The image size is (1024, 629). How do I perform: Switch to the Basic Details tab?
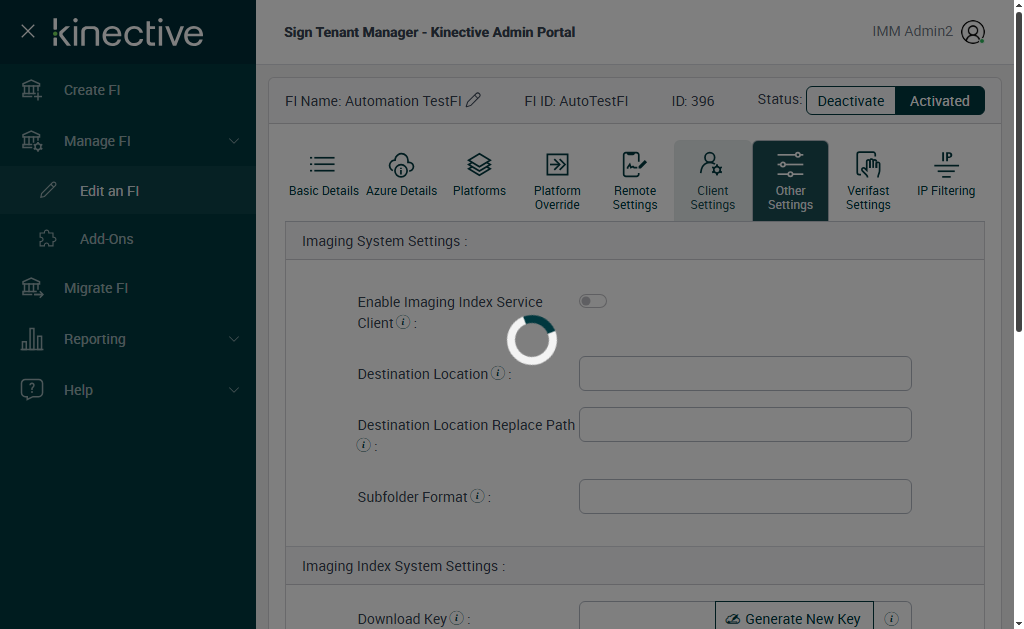[323, 181]
